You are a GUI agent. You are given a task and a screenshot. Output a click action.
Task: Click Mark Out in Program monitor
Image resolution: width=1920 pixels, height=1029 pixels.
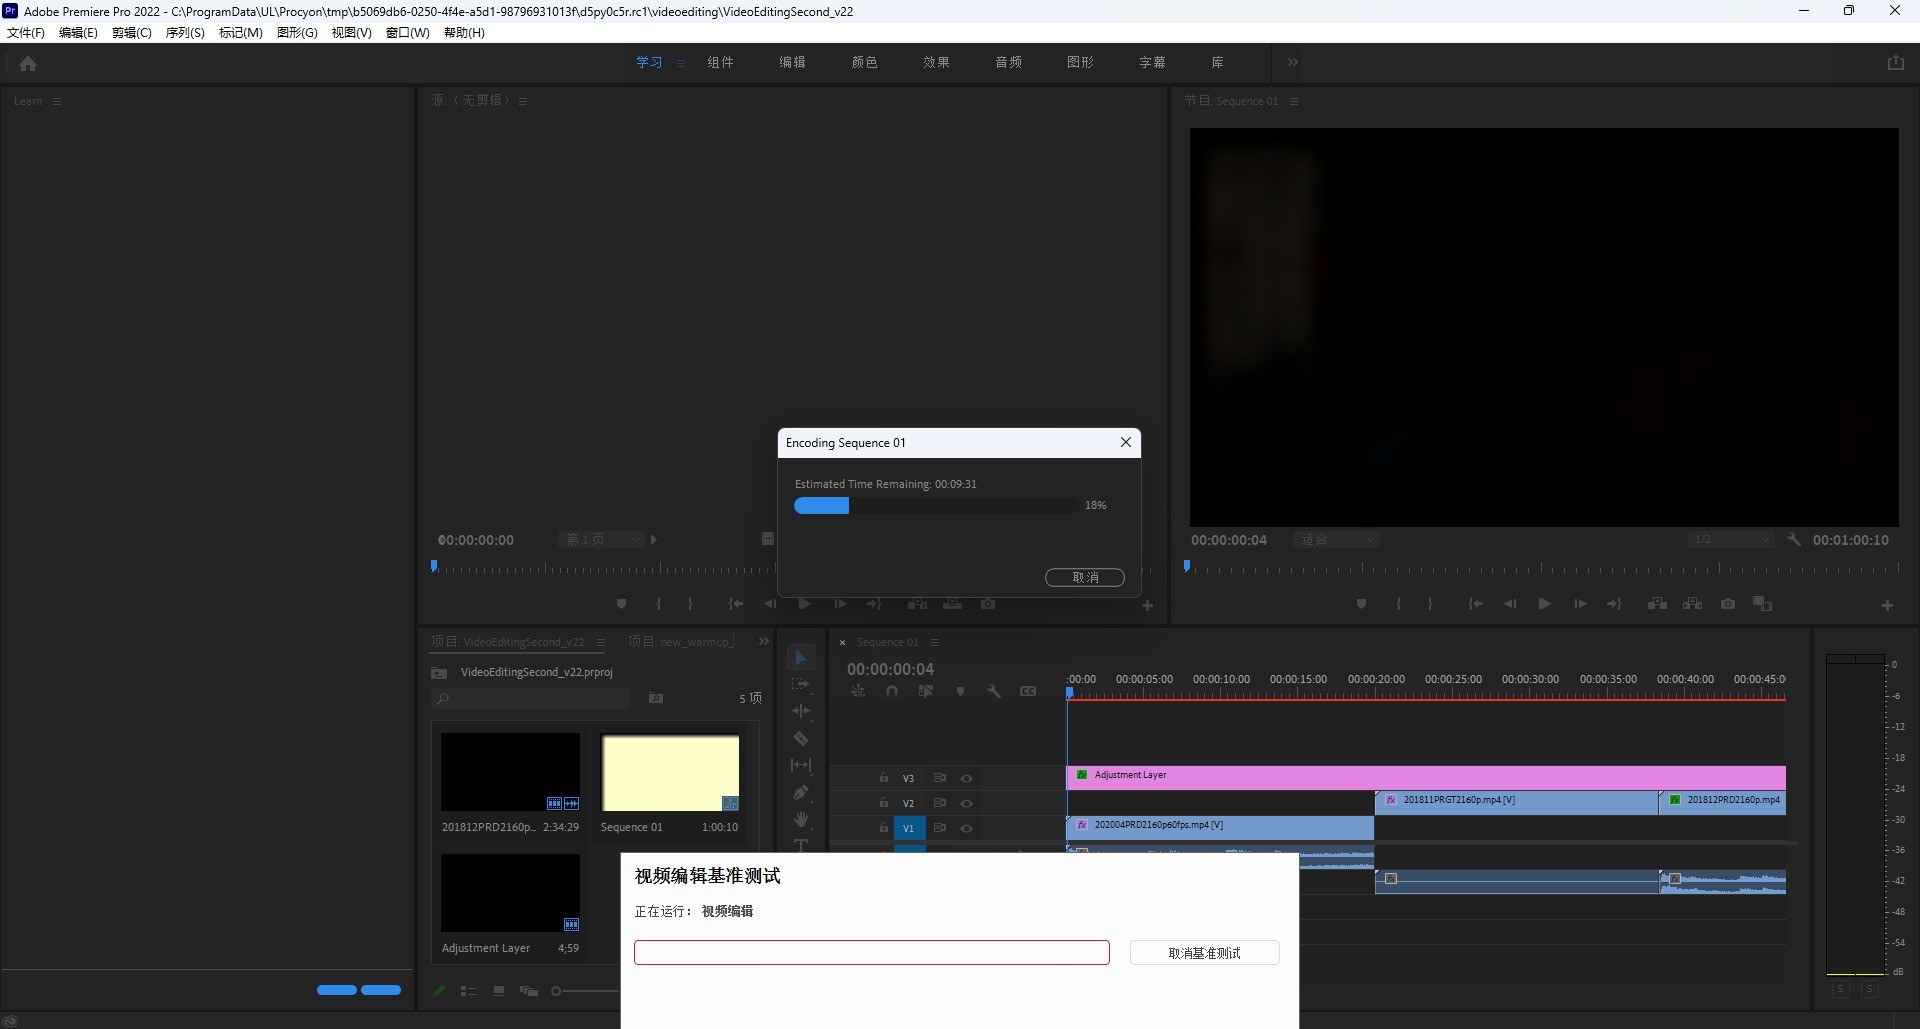1430,604
